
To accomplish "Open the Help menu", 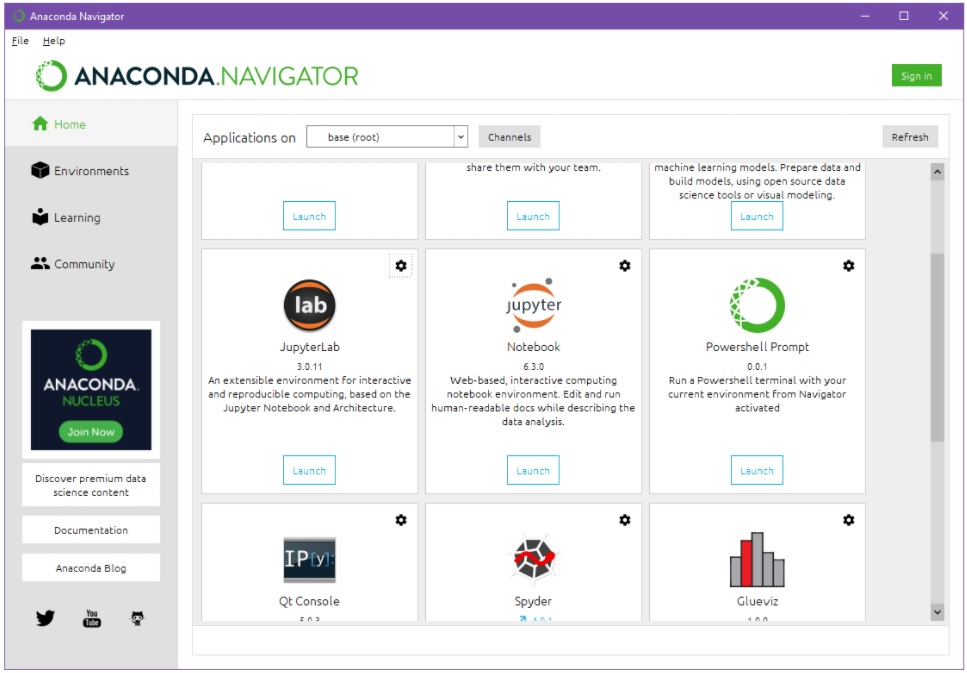I will point(54,41).
